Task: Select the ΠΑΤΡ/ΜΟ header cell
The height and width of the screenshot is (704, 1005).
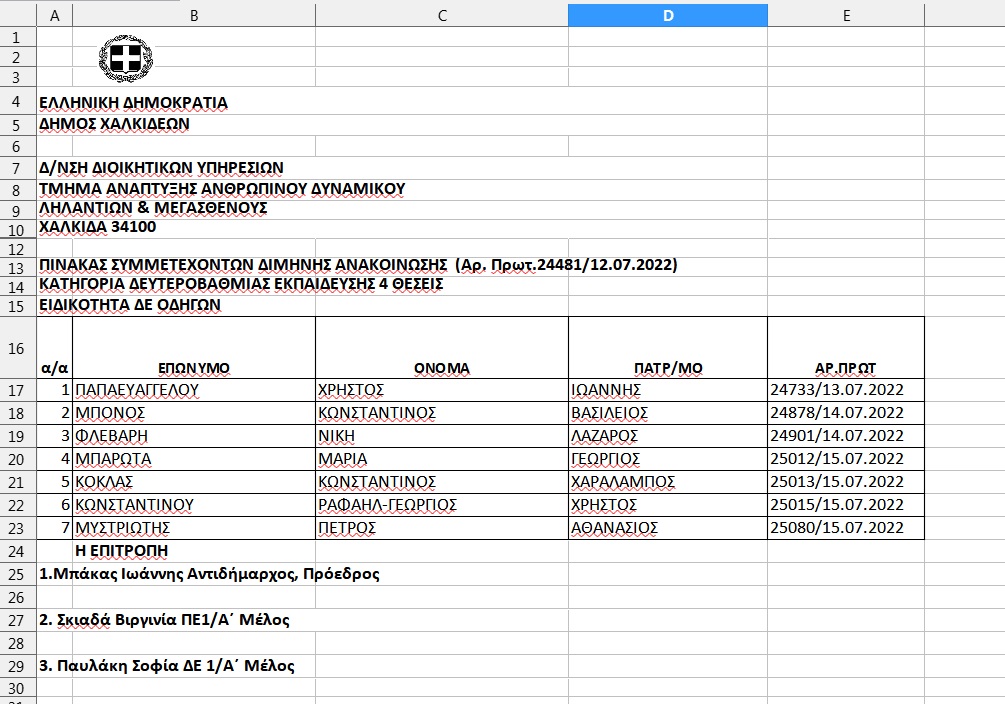Action: [x=667, y=368]
